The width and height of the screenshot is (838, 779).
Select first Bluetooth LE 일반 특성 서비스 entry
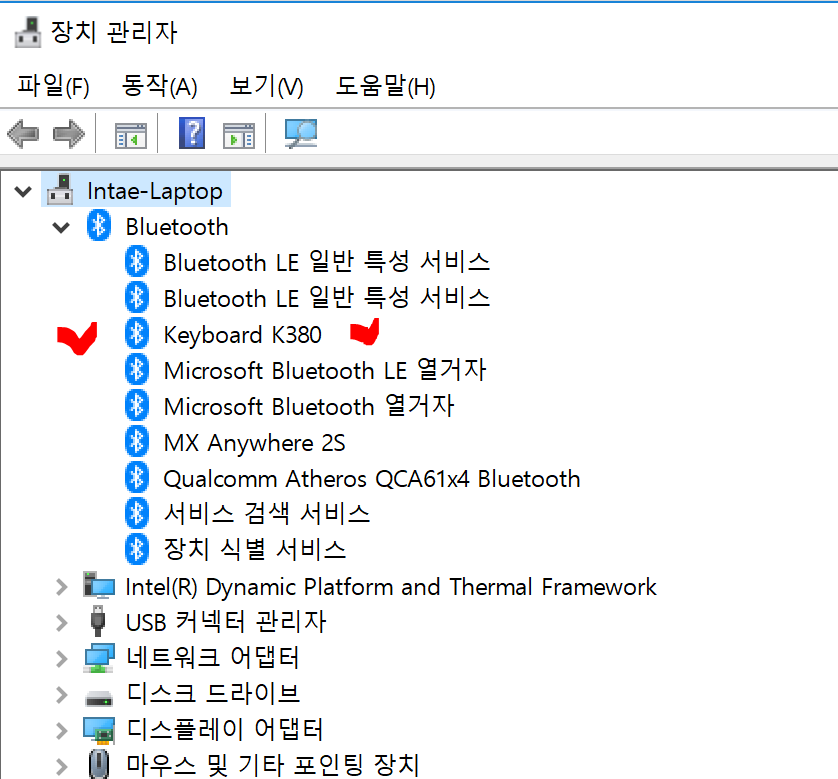click(327, 262)
